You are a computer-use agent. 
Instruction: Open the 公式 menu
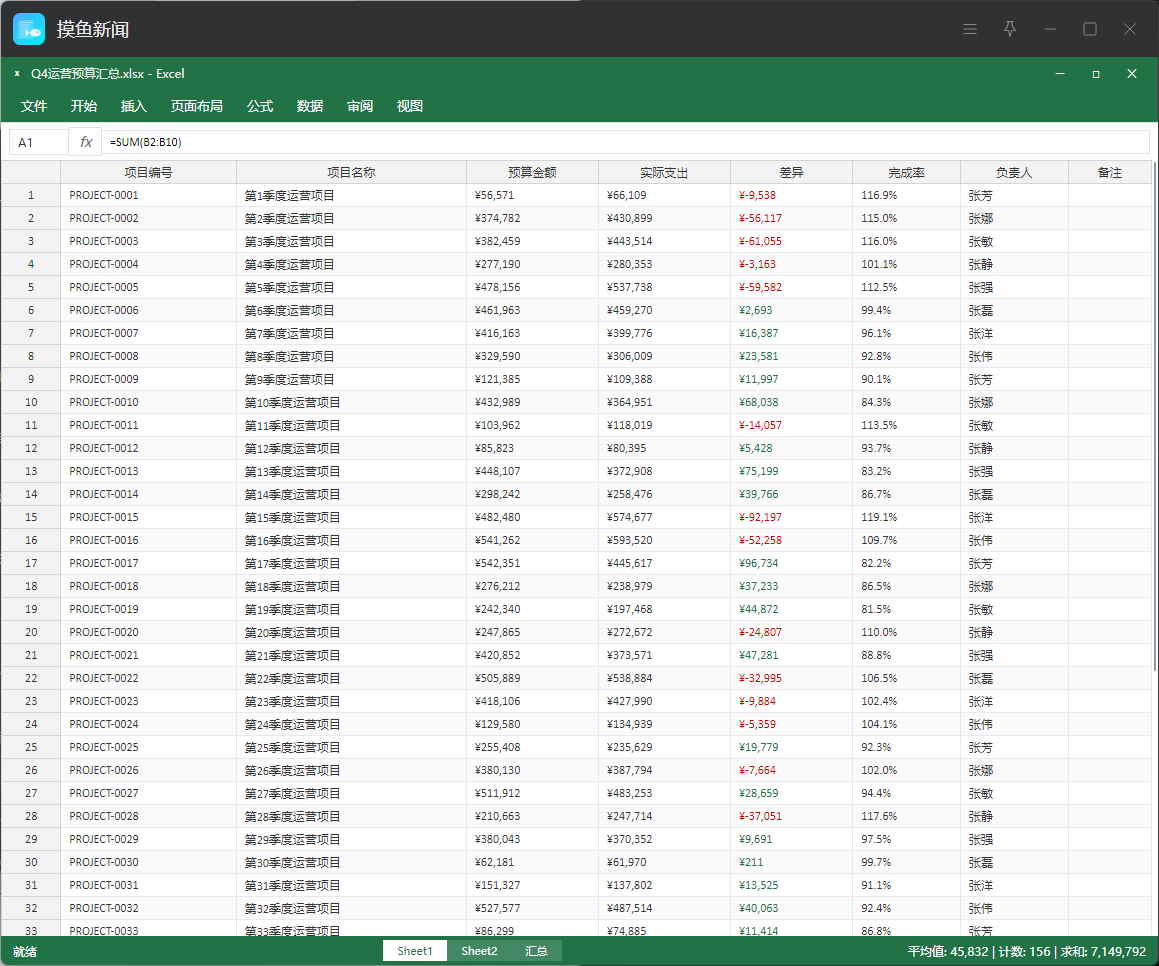tap(260, 106)
